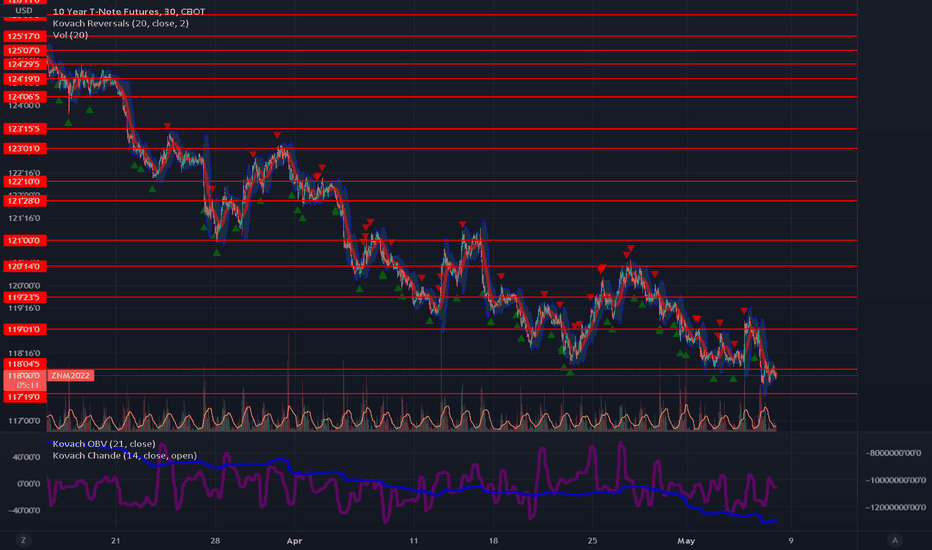The image size is (932, 550).
Task: Click the 122'16'0 price axis value
Action: click(24, 173)
